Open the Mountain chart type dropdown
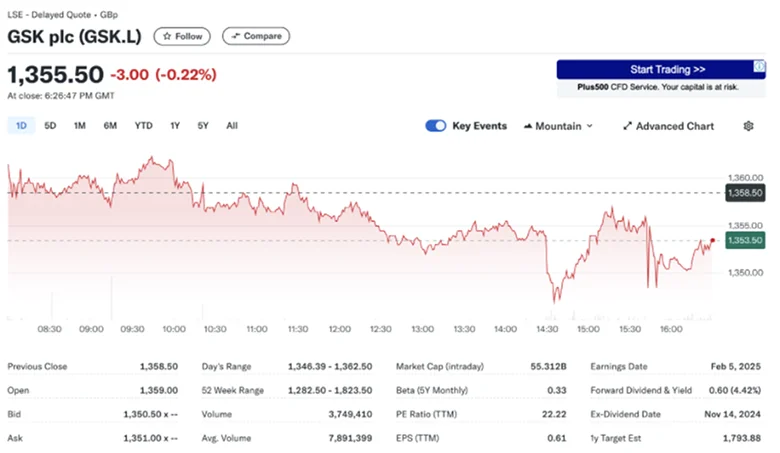The image size is (780, 453). (558, 126)
